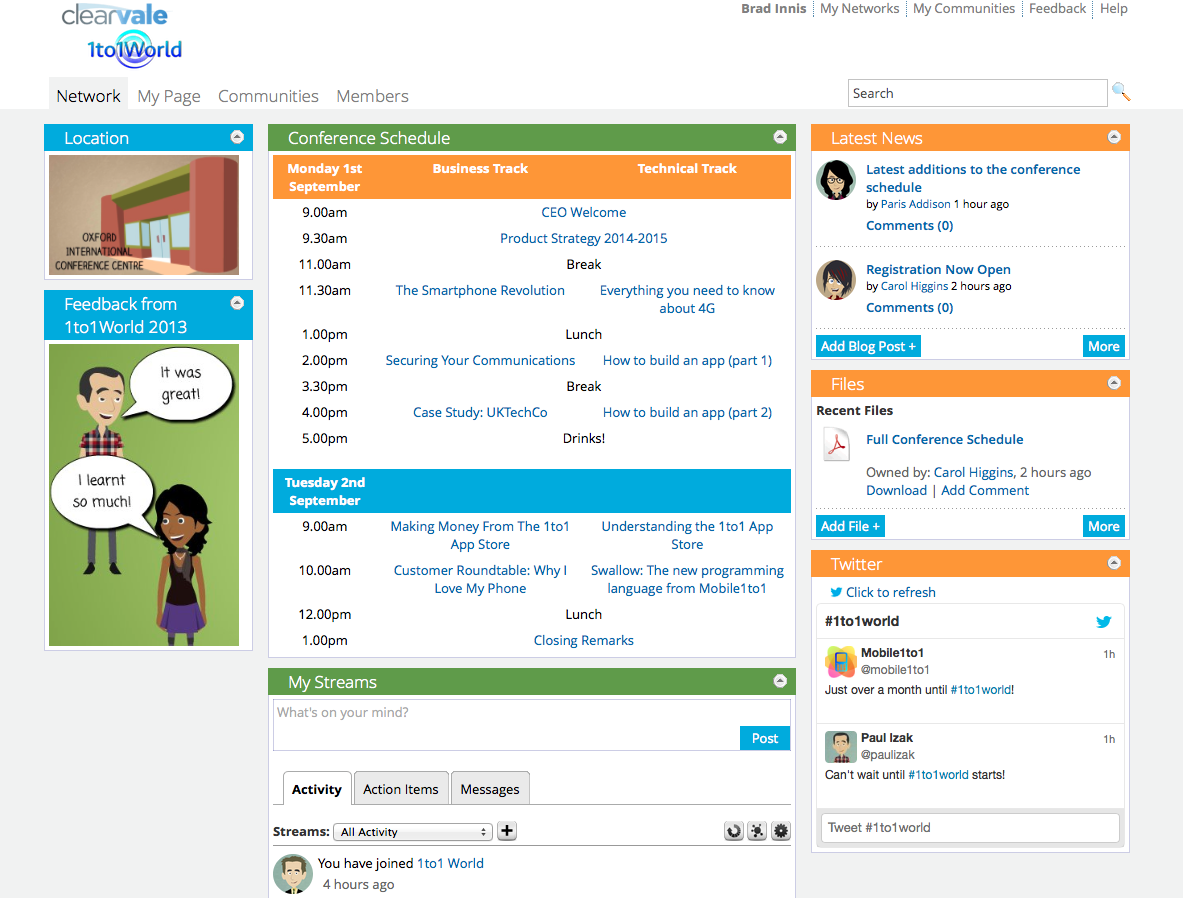The height and width of the screenshot is (898, 1183).
Task: Click Add File + button
Action: pyautogui.click(x=850, y=526)
